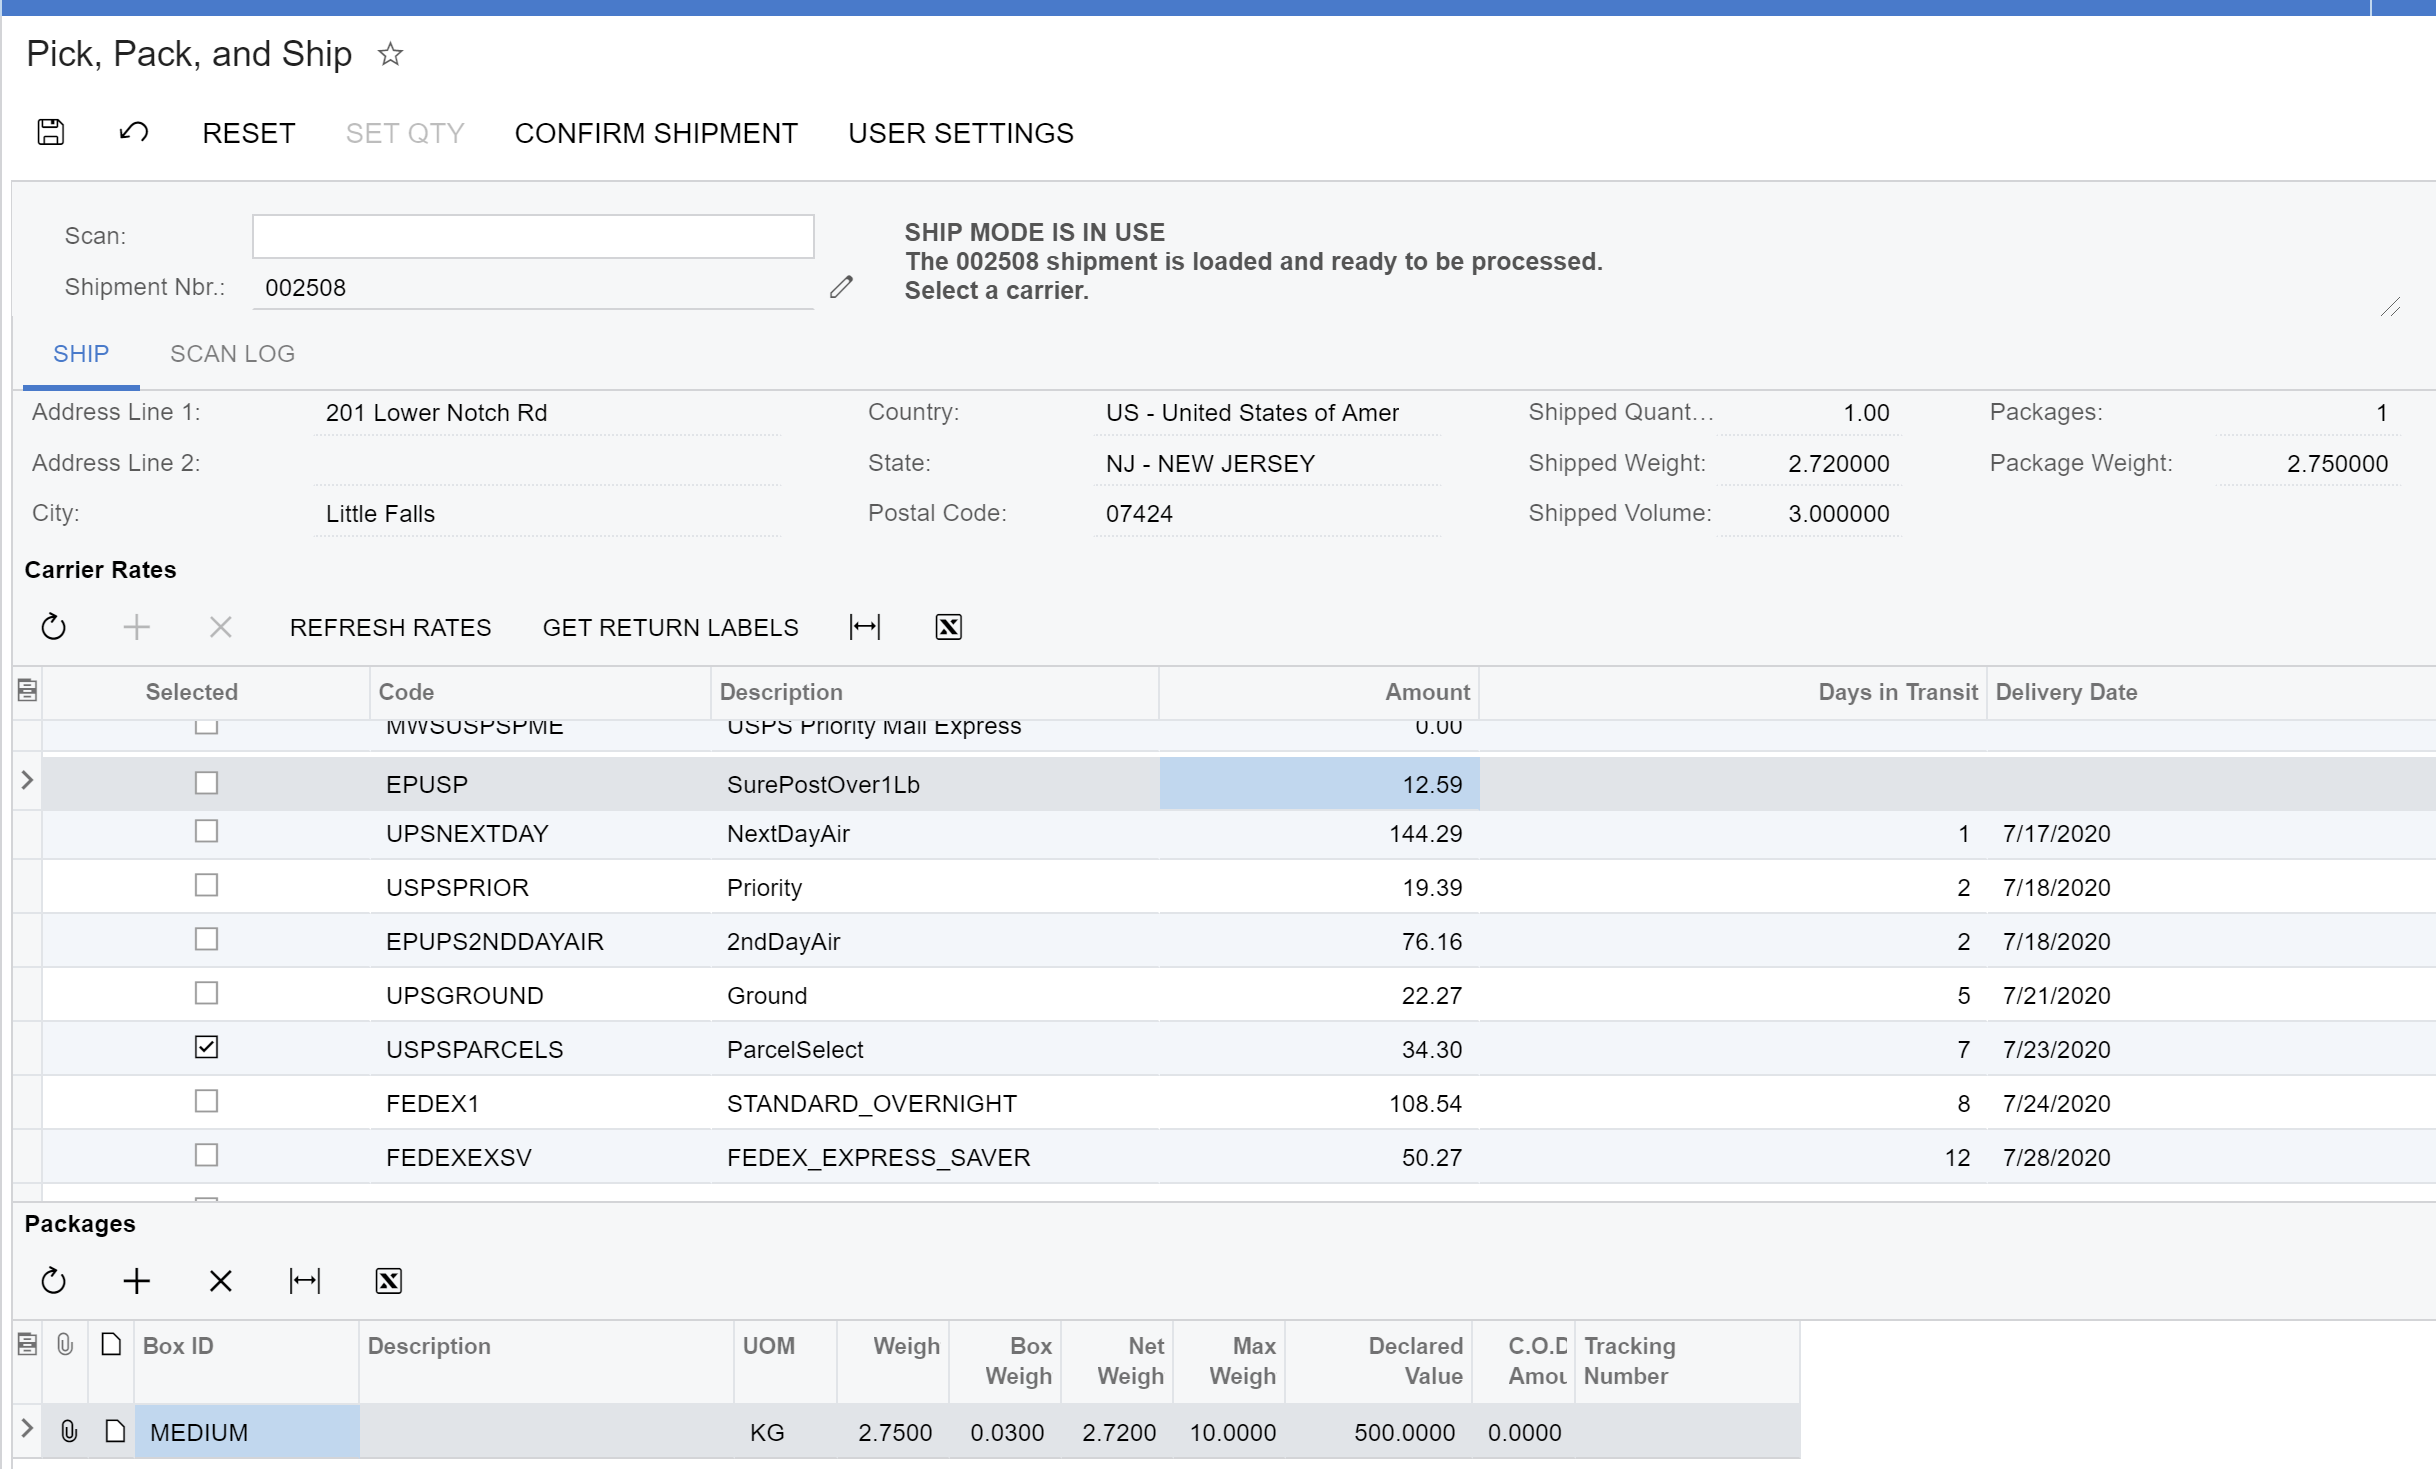Switch to the SCAN LOG tab
This screenshot has width=2436, height=1469.
tap(231, 353)
